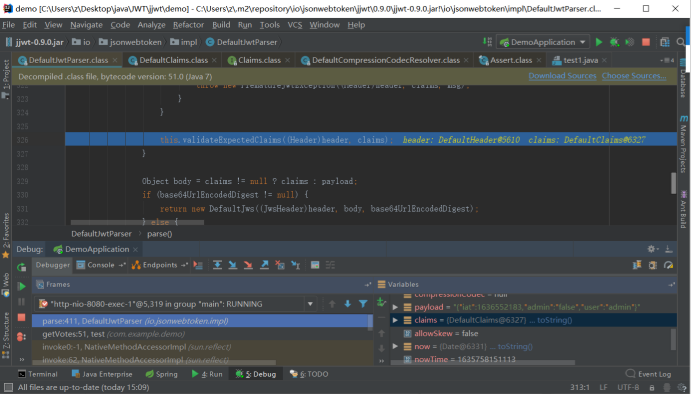Resume program with the green play icon
The image size is (691, 394).
point(21,286)
